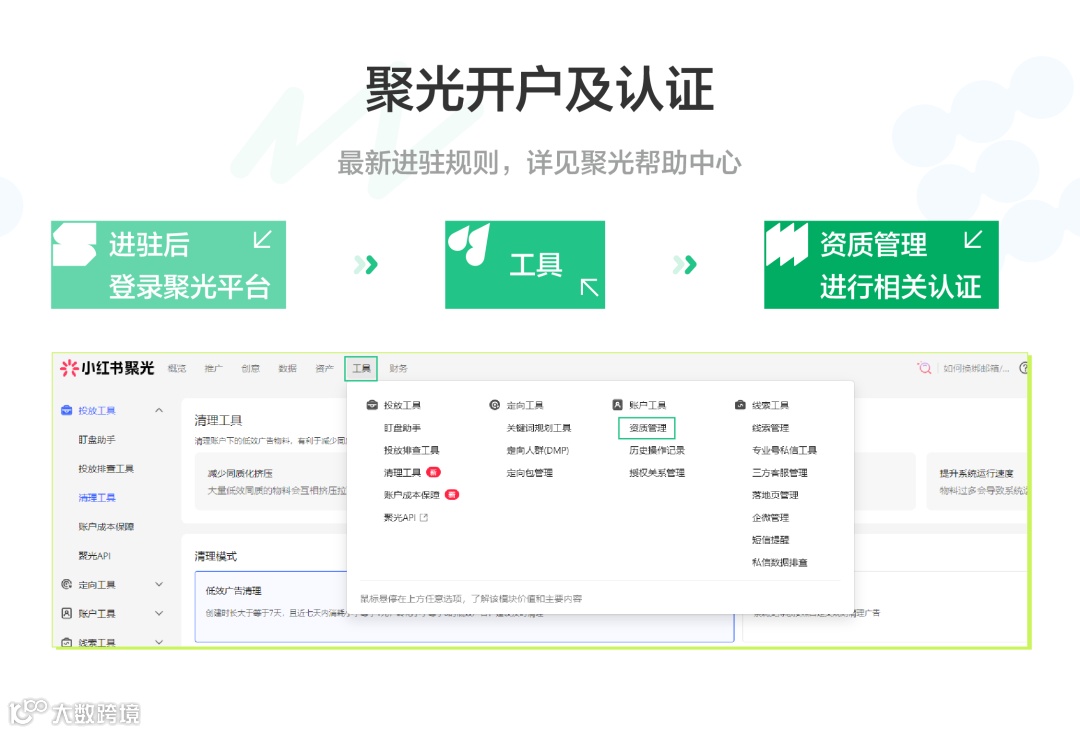The width and height of the screenshot is (1080, 733).
Task: Open 历史操作记录 under 账户工具
Action: [657, 450]
